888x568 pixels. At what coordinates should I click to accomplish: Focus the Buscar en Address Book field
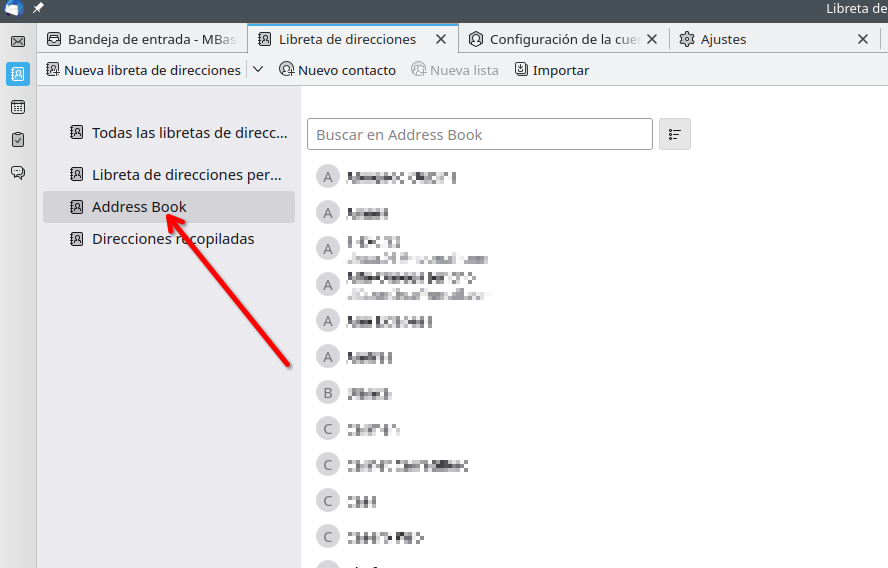point(480,134)
